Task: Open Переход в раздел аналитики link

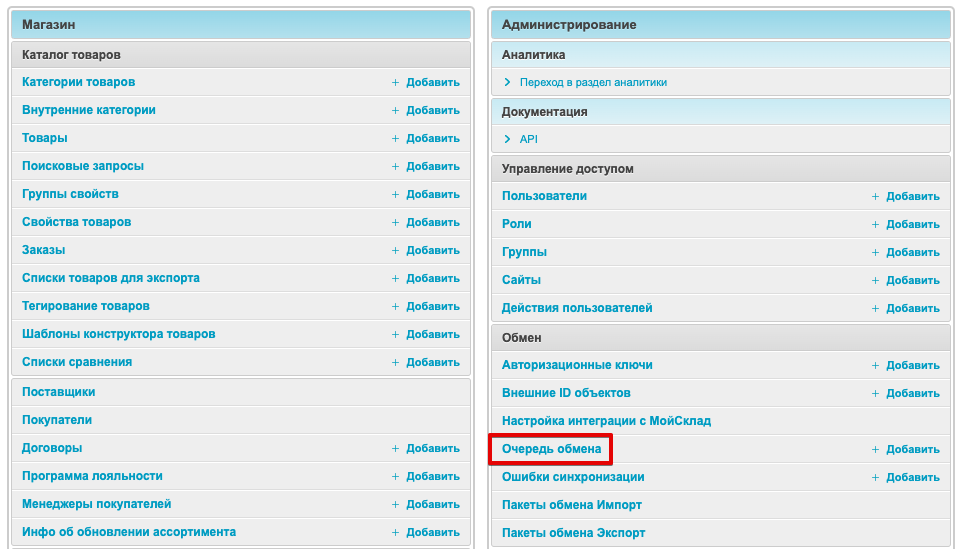Action: [x=593, y=82]
